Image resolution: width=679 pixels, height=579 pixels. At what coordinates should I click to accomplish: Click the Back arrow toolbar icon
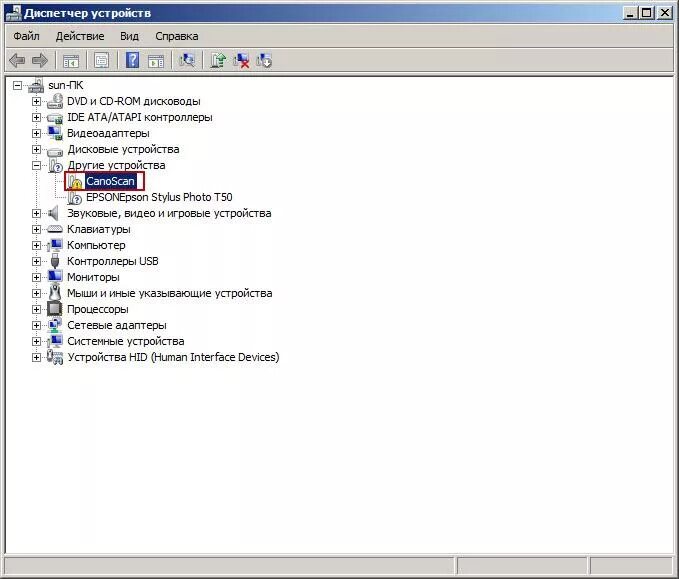pos(17,61)
